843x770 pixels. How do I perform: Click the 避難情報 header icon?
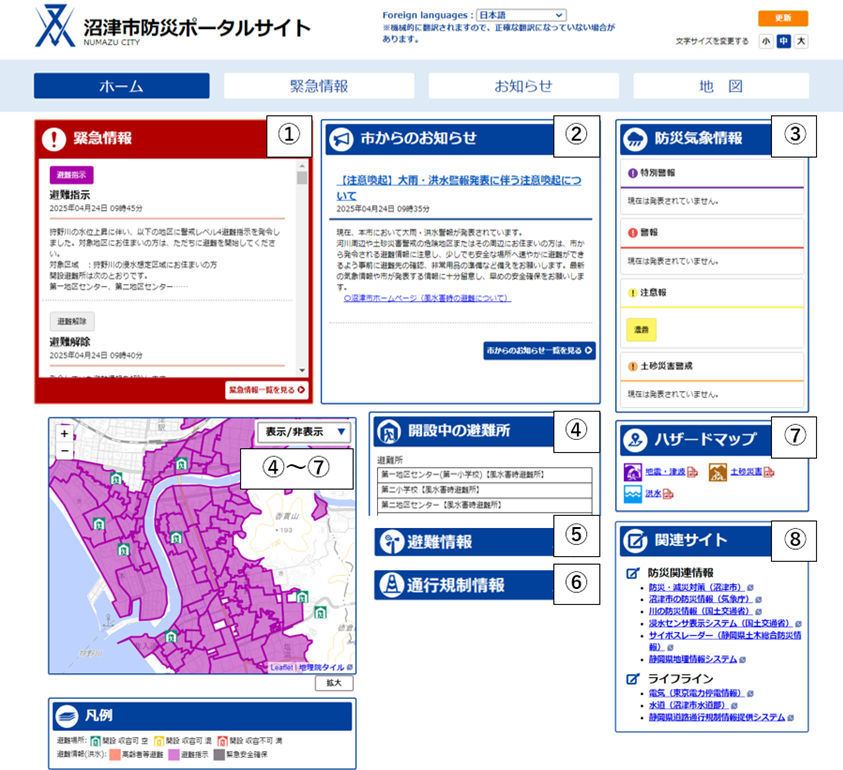point(391,542)
